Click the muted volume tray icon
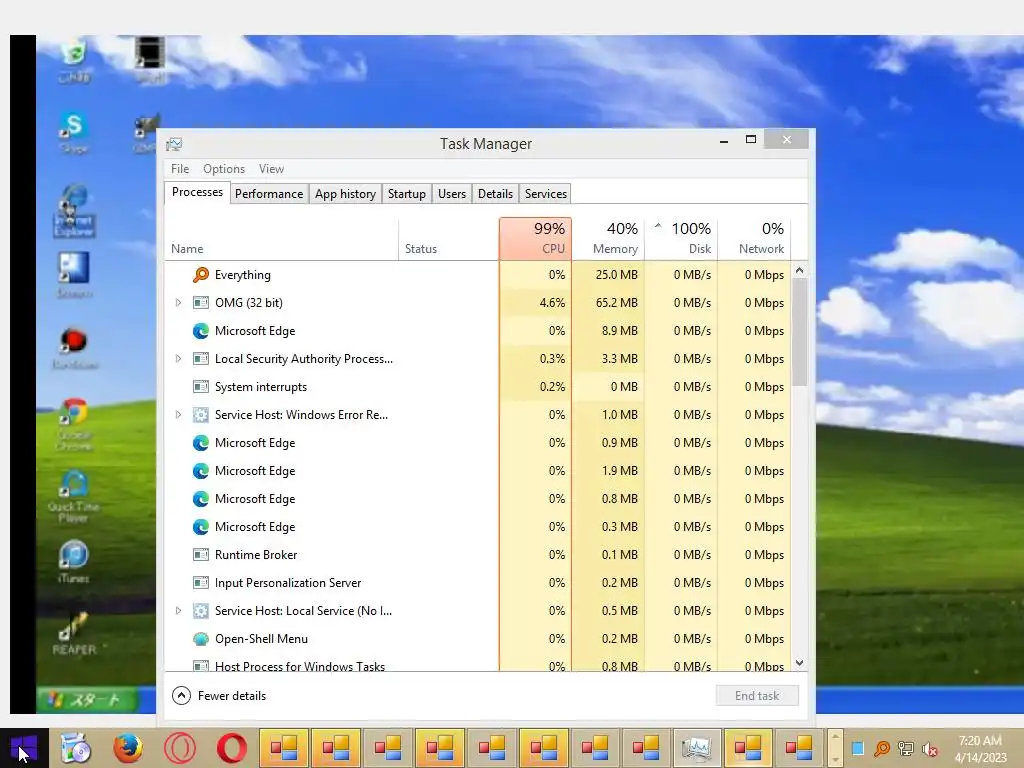 click(930, 749)
